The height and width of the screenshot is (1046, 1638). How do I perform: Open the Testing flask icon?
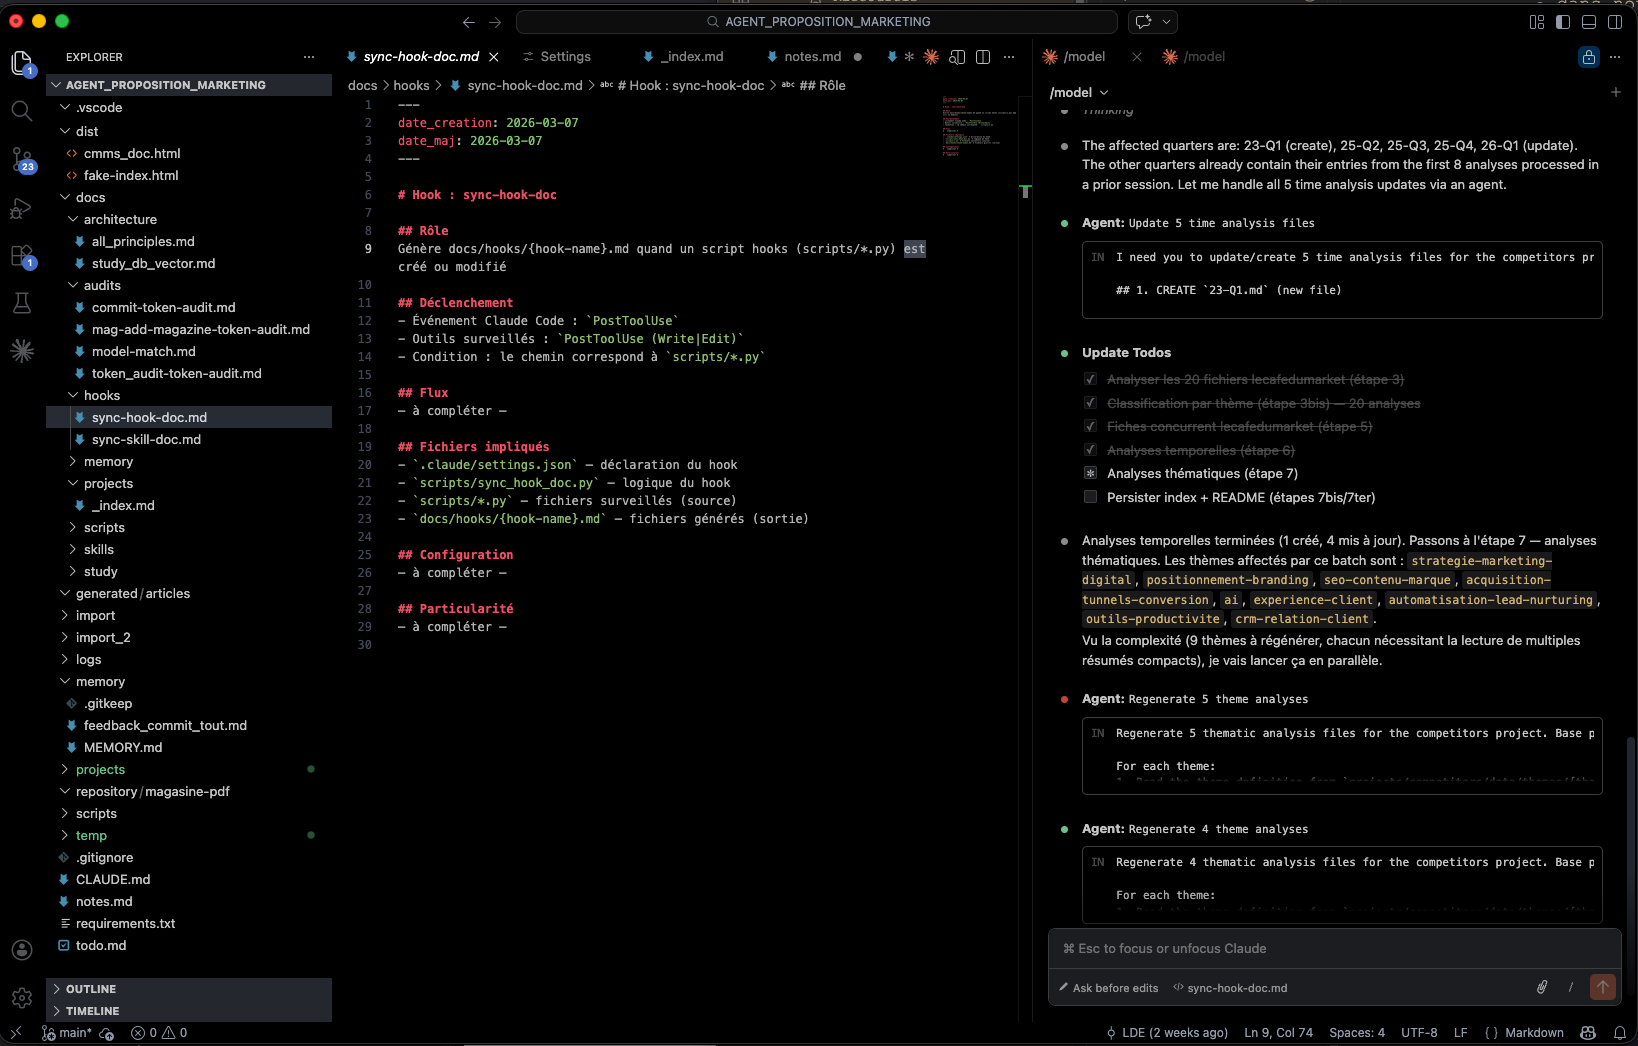[x=21, y=303]
